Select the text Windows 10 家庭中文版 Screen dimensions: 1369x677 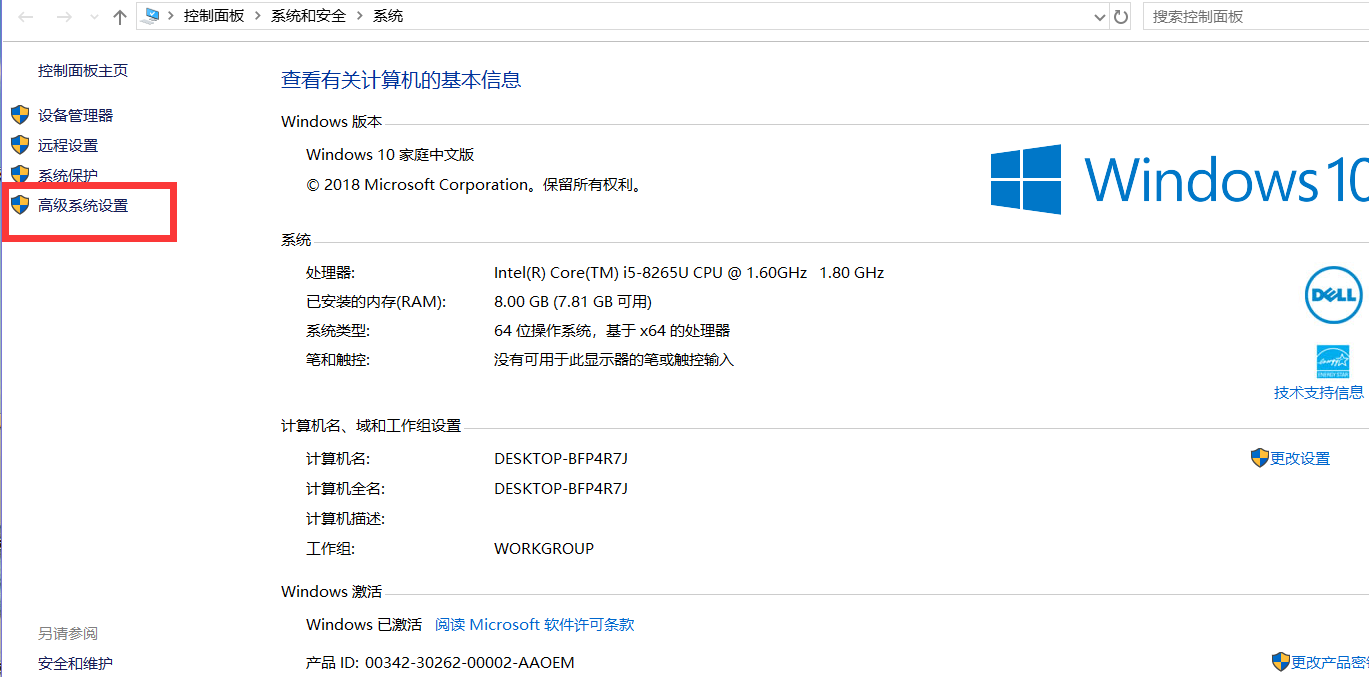(x=390, y=154)
